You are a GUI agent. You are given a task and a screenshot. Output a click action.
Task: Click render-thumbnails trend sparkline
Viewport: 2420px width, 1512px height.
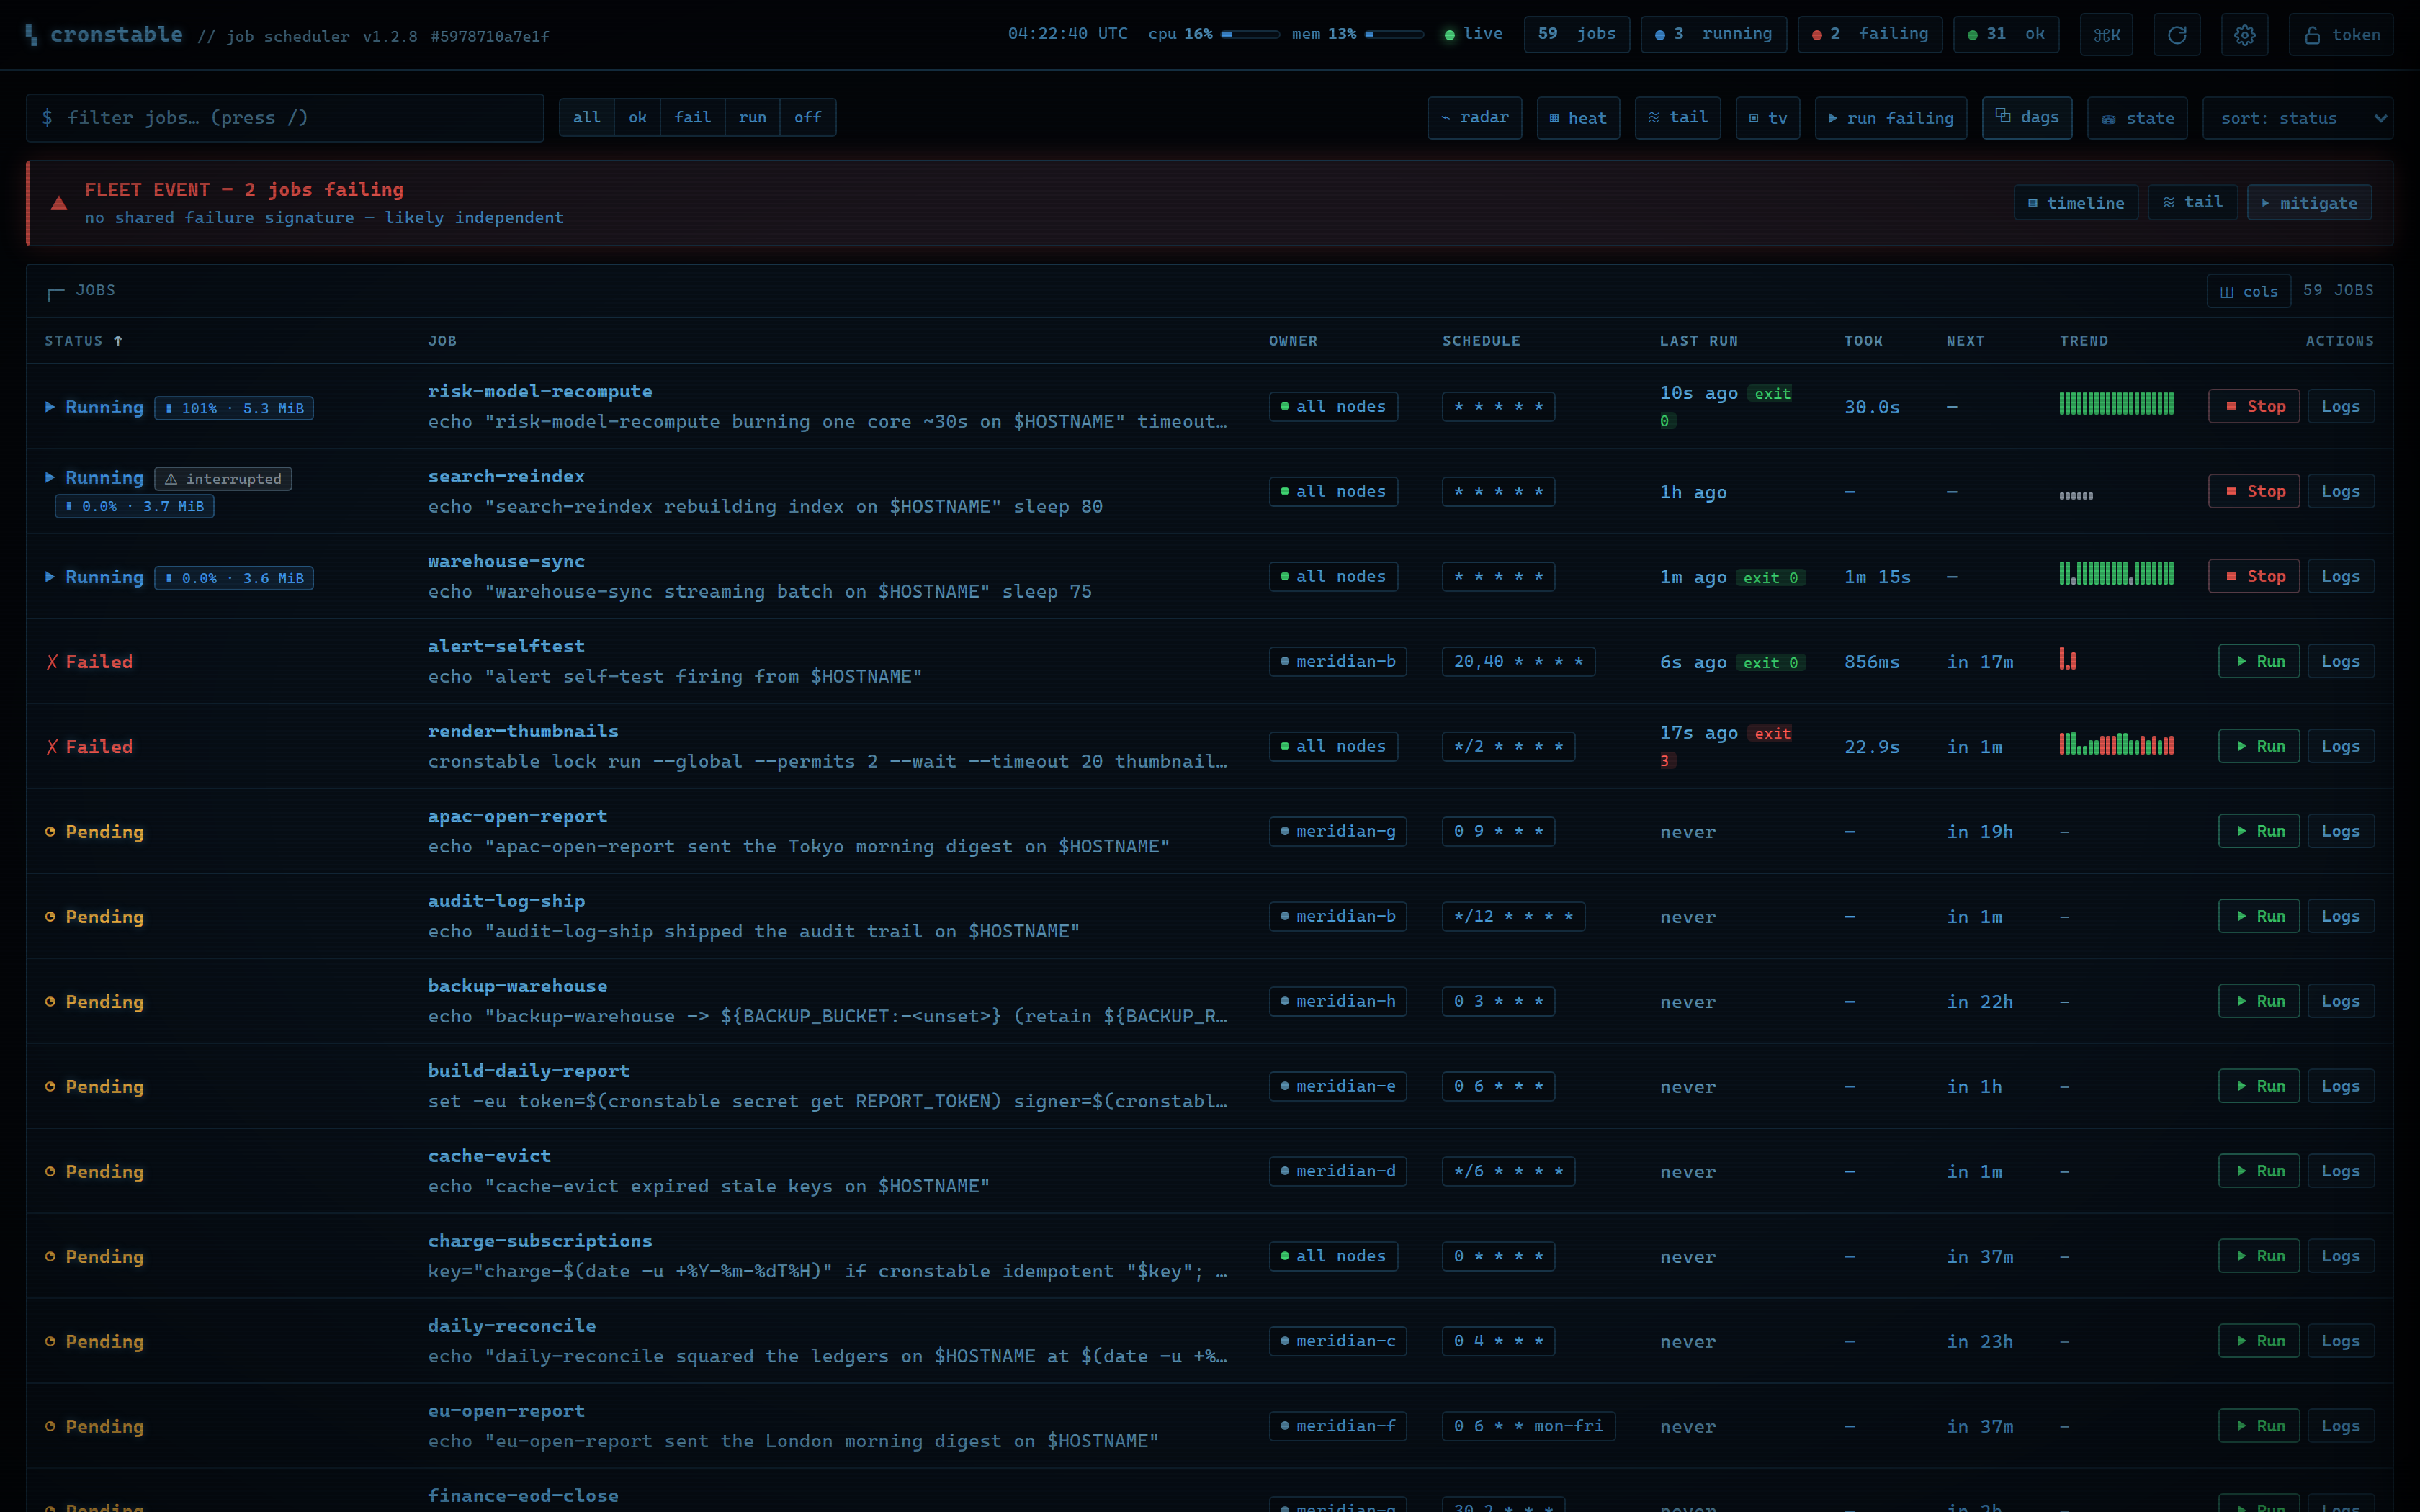click(x=2116, y=743)
